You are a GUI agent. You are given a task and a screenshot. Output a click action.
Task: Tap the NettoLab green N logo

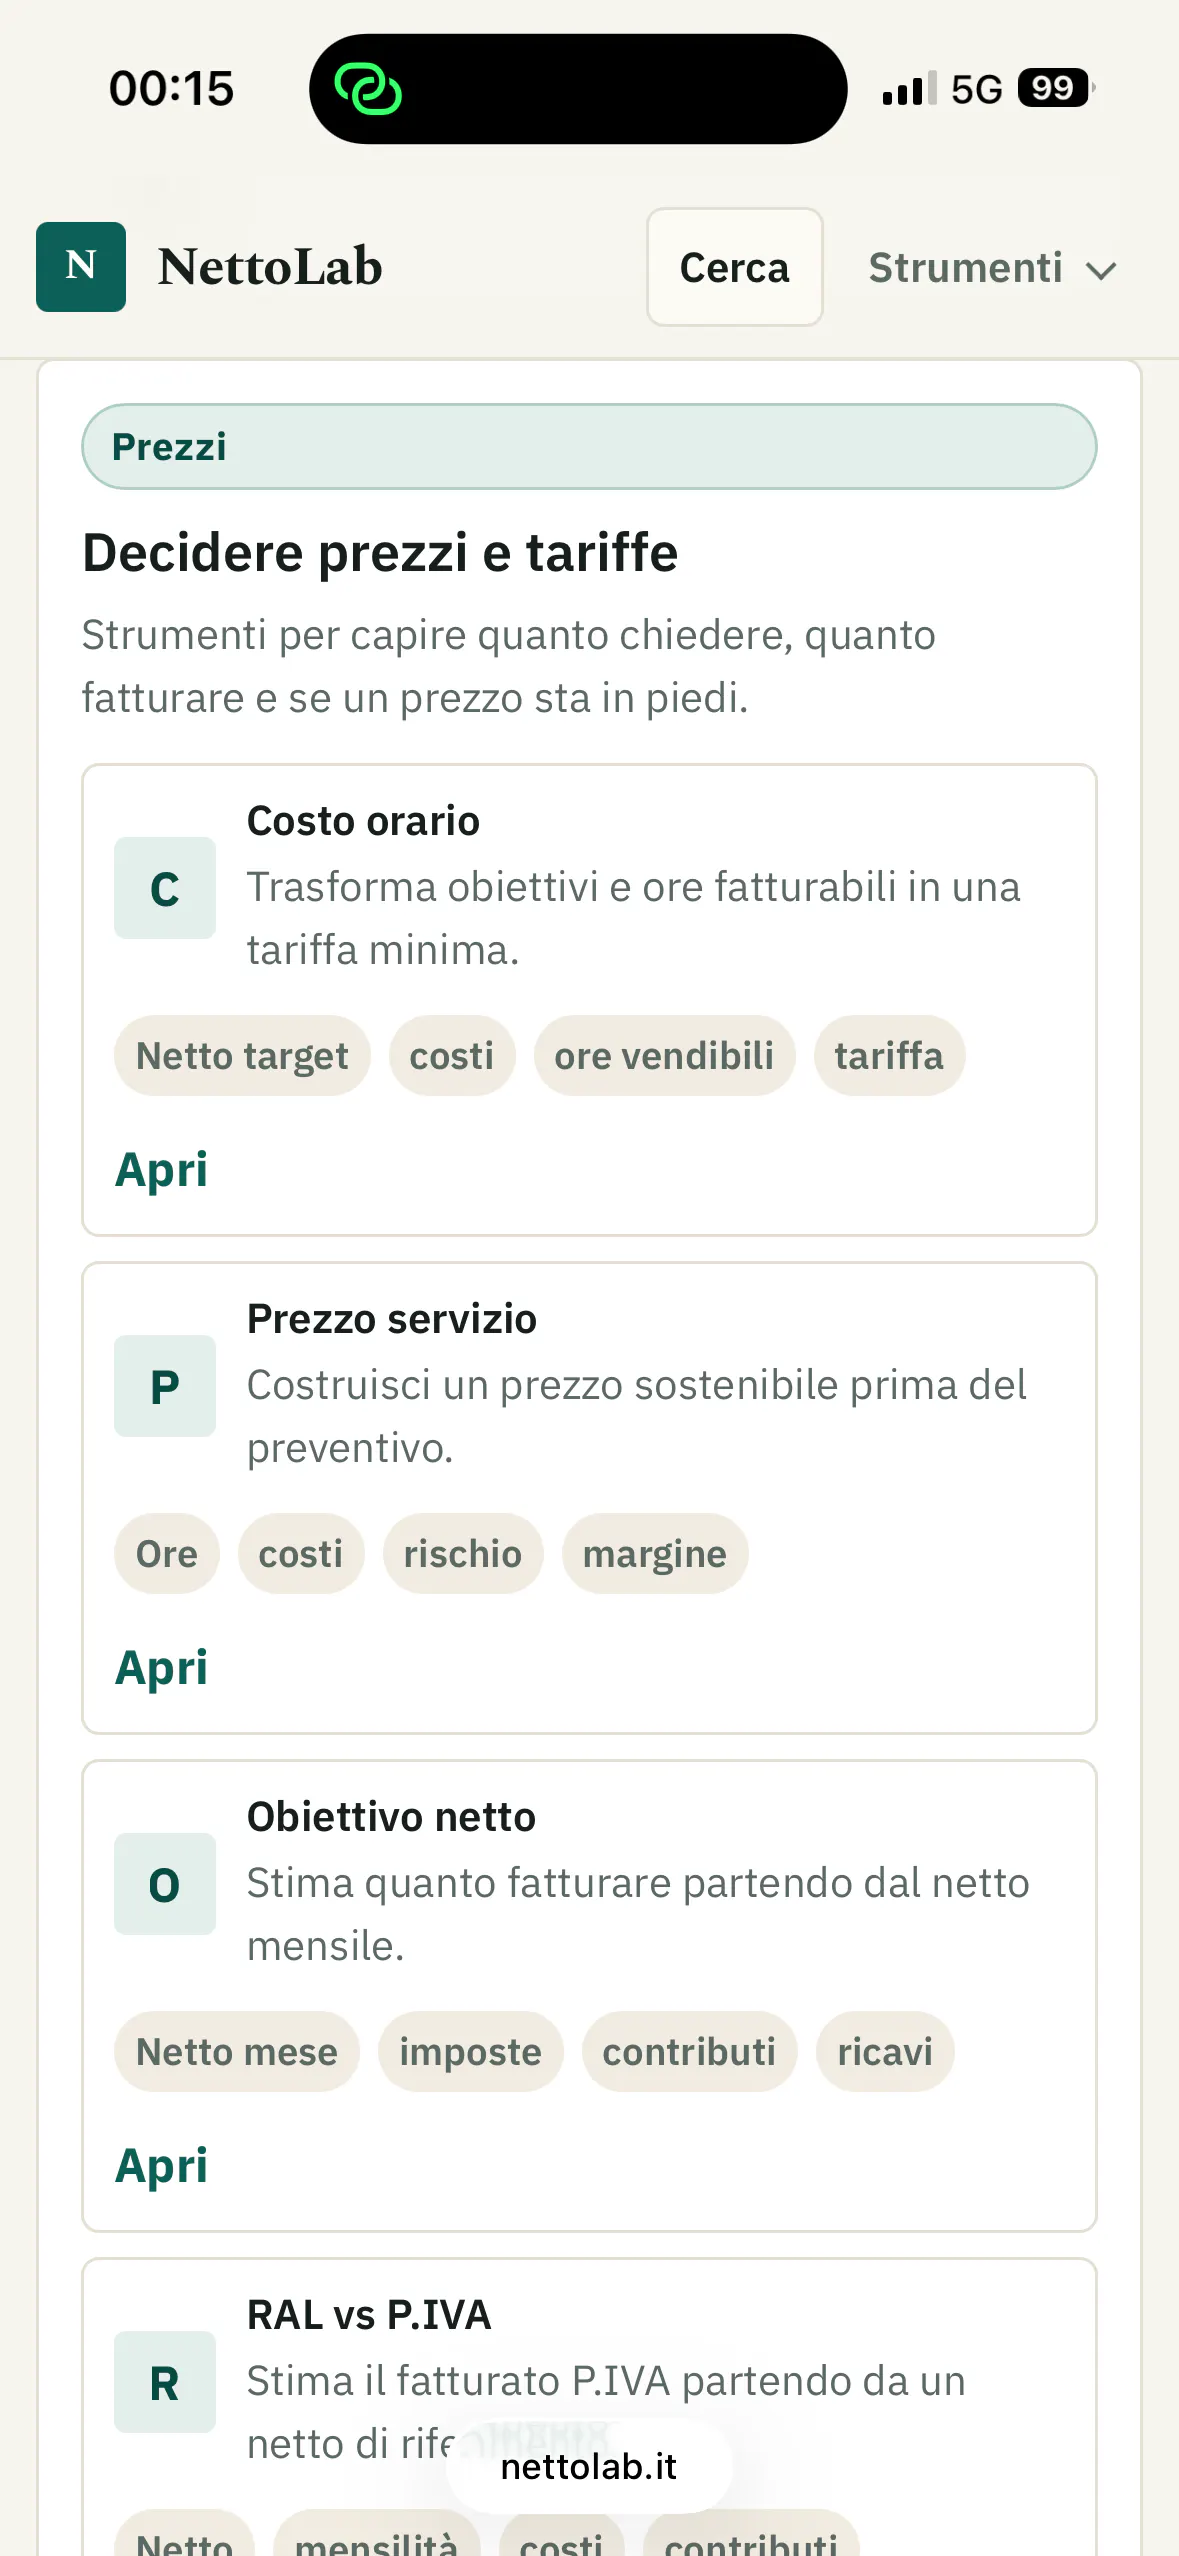click(x=81, y=267)
